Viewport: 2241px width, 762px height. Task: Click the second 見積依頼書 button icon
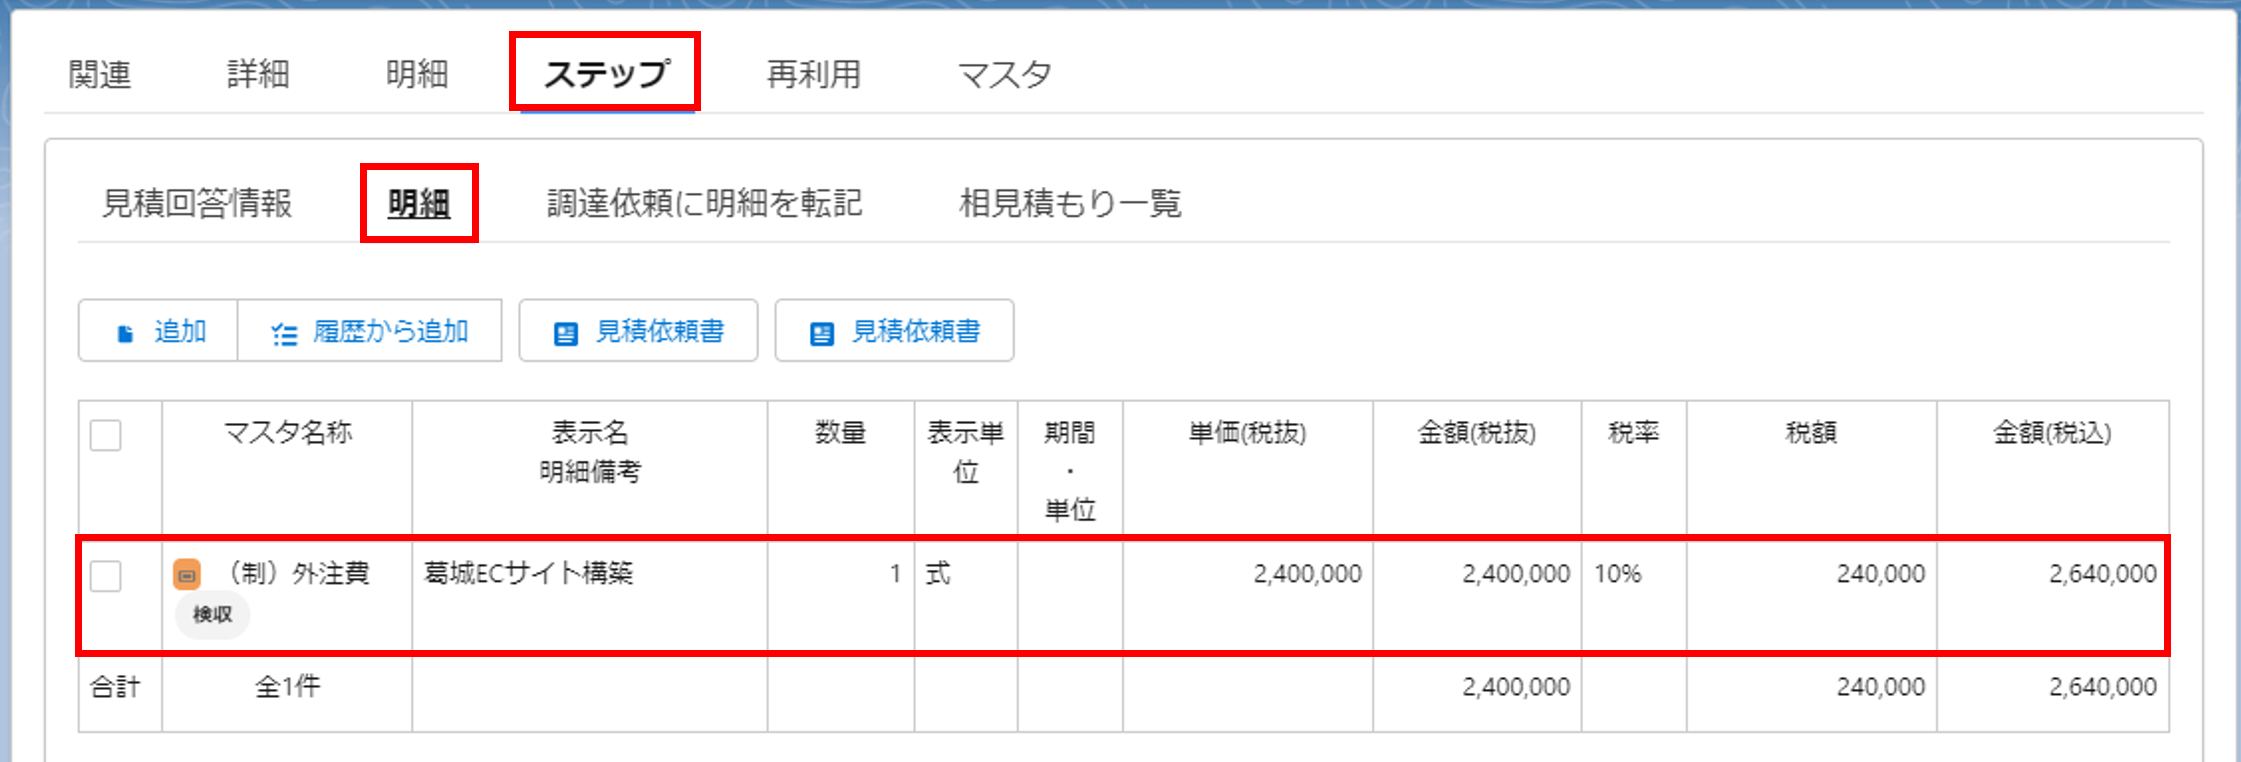[x=822, y=333]
